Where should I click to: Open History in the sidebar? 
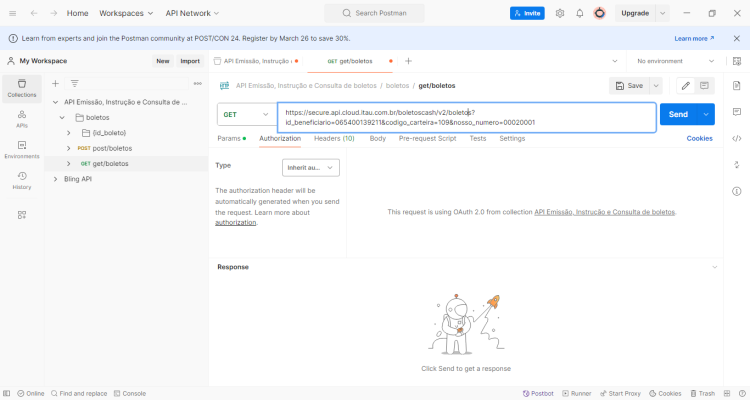[22, 181]
